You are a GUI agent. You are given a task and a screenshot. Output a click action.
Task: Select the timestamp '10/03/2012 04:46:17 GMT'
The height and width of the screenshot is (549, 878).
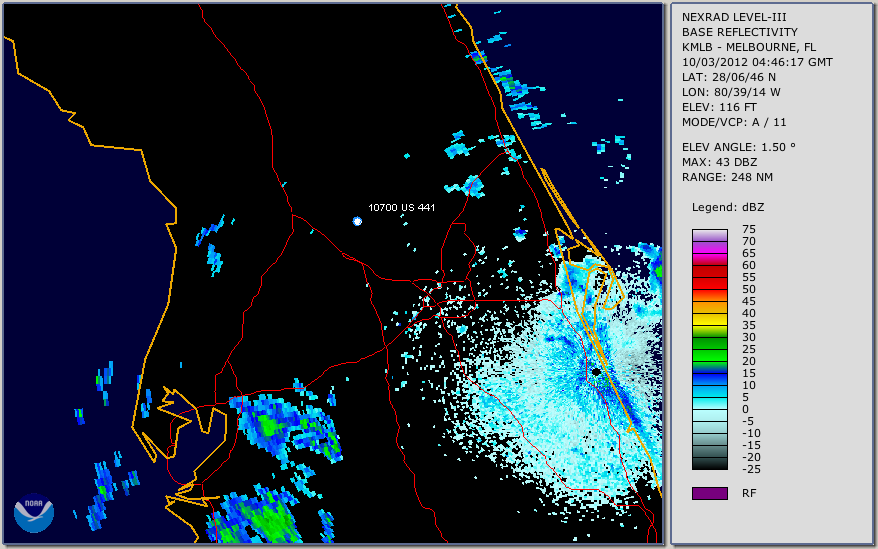click(x=757, y=62)
